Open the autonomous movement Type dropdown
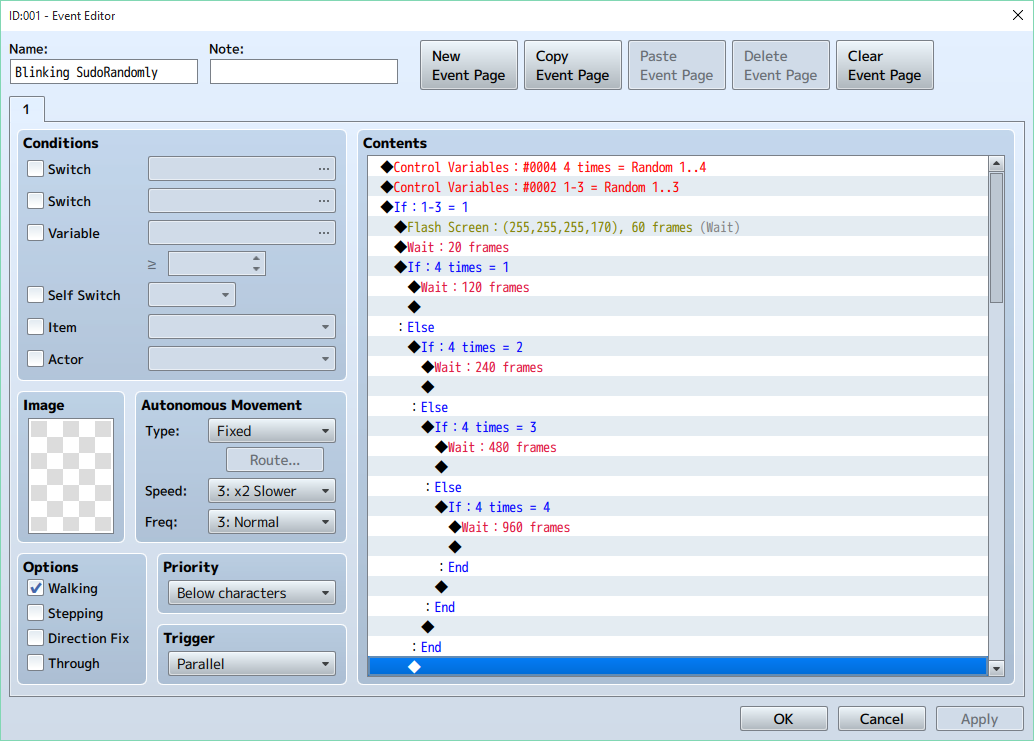The width and height of the screenshot is (1034, 741). click(x=271, y=431)
